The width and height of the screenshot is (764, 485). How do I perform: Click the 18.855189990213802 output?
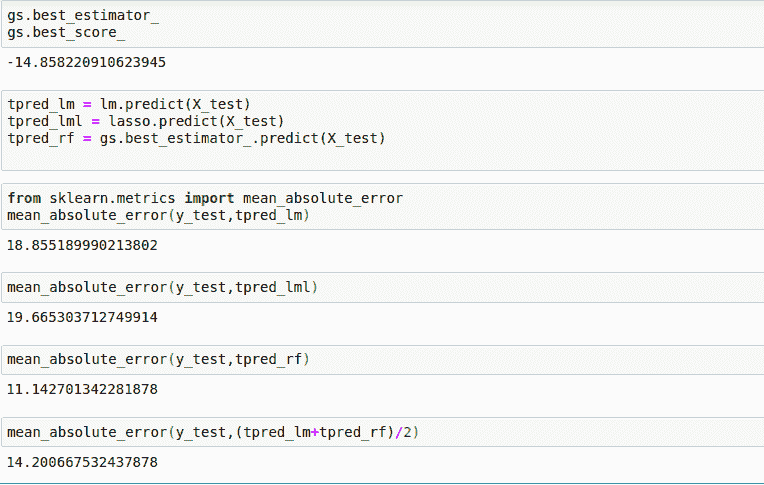(82, 244)
